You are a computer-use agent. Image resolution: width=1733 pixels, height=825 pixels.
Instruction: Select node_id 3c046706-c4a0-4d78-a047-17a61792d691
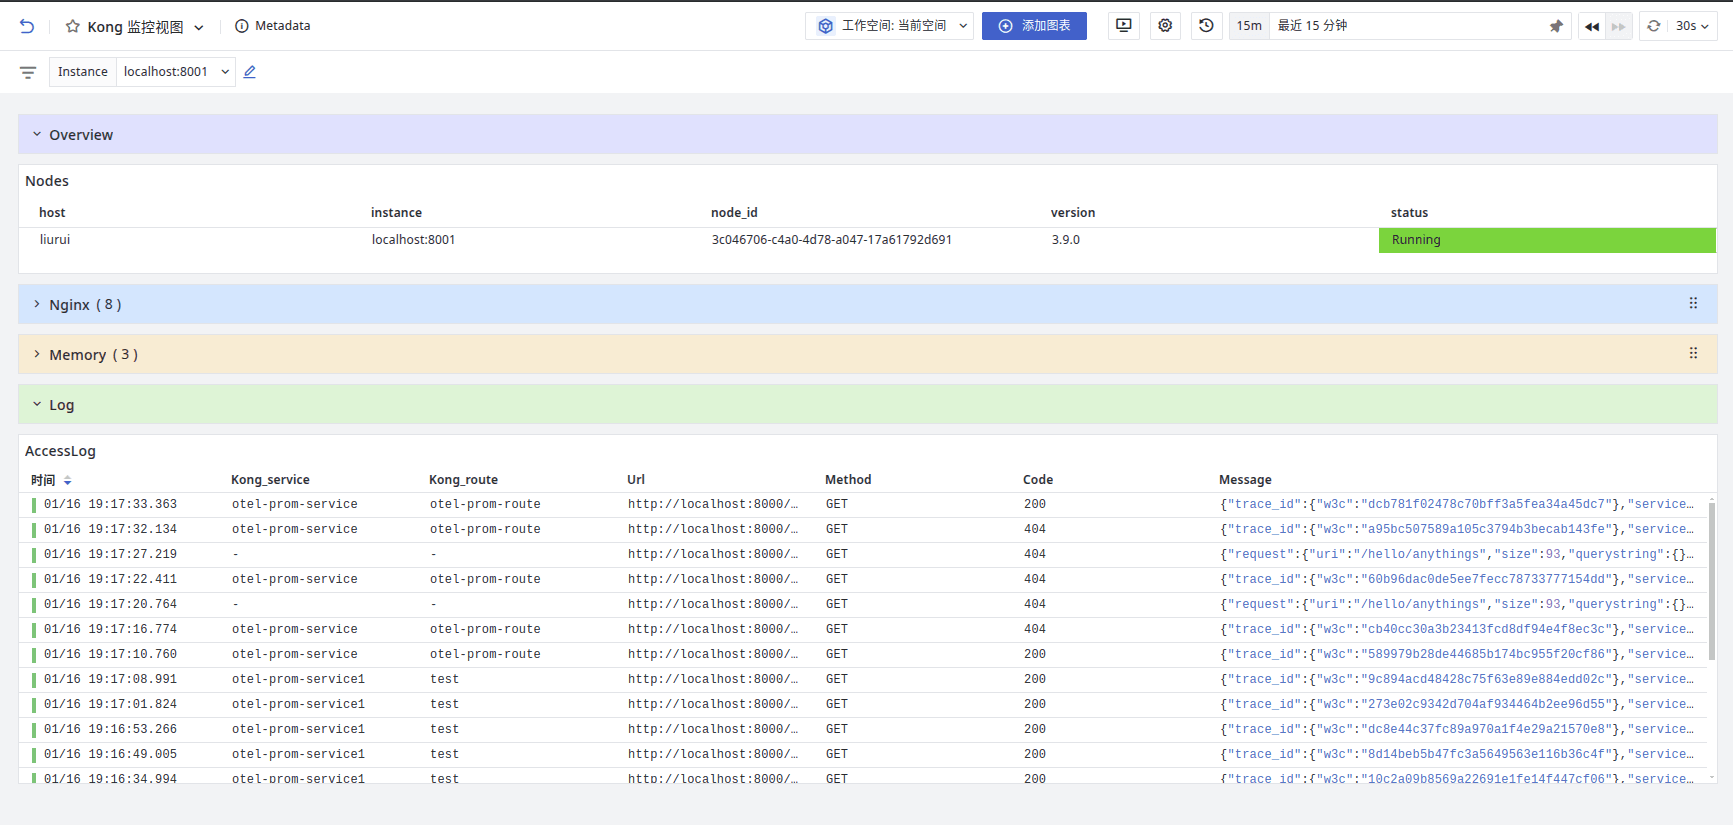[x=832, y=240]
